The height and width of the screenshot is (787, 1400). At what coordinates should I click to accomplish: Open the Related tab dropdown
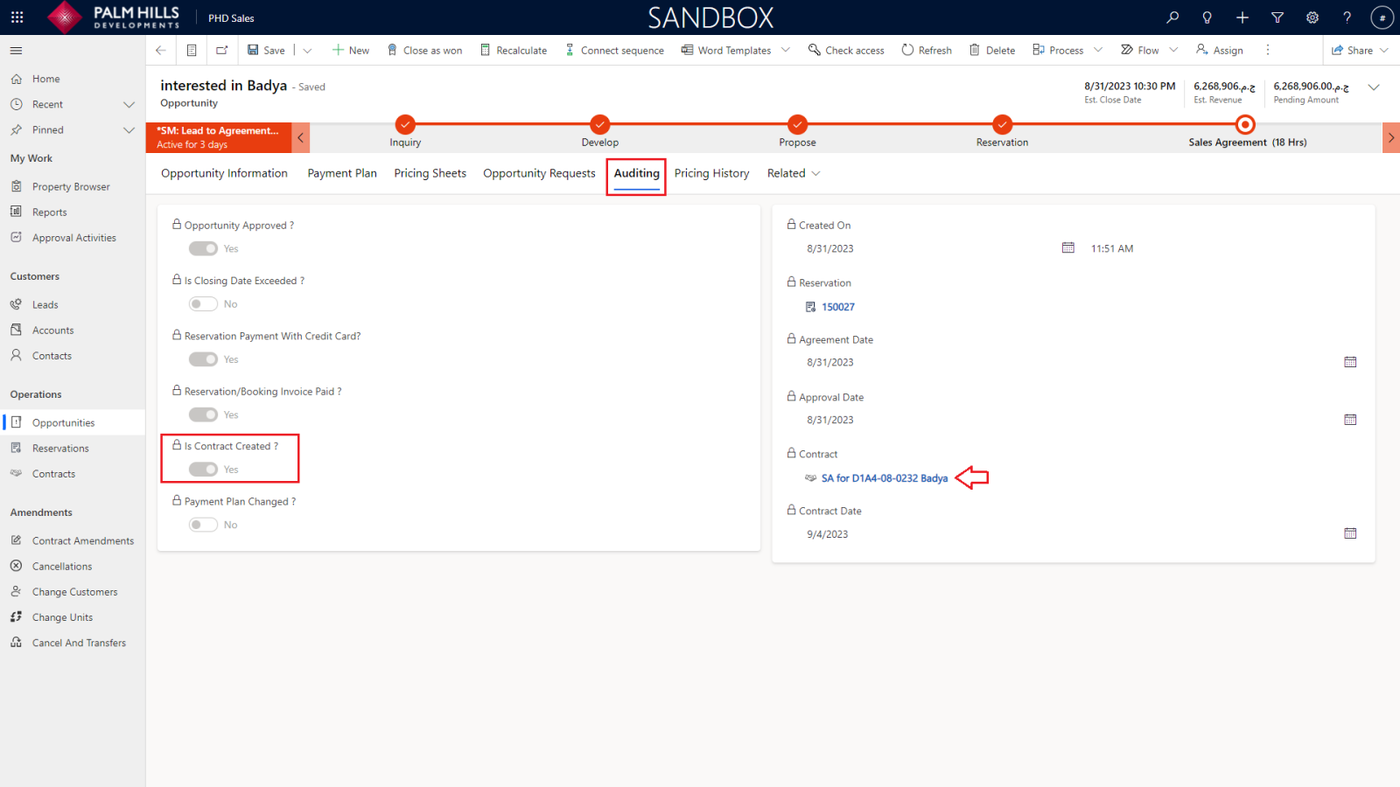(x=794, y=173)
